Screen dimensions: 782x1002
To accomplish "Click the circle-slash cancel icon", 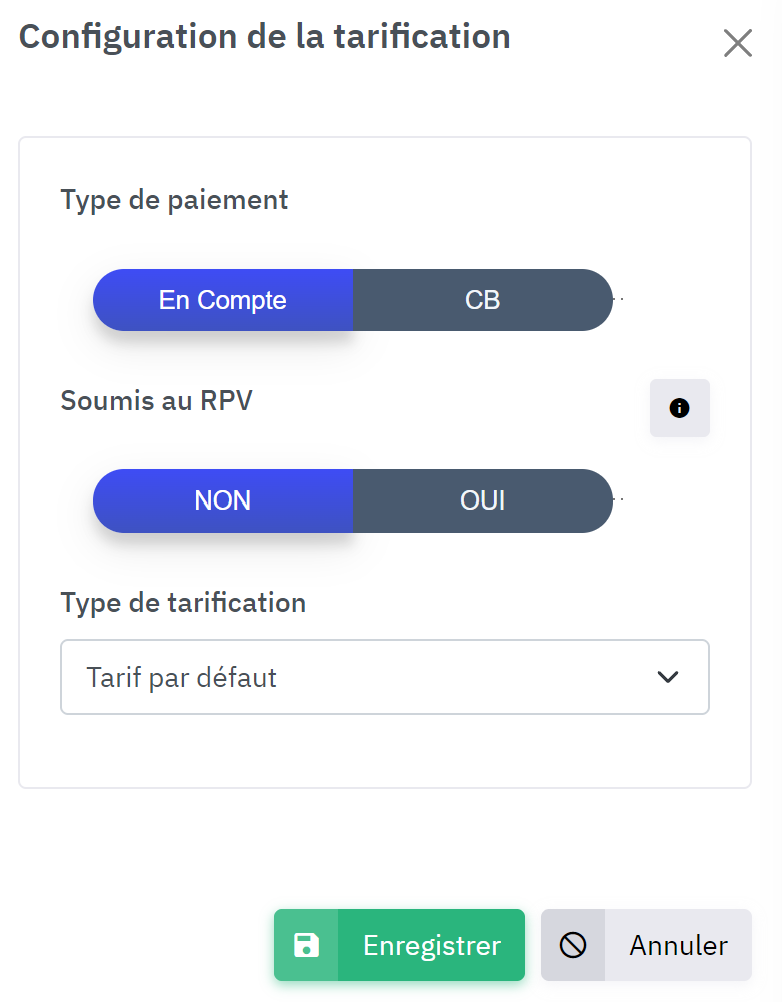I will click(573, 945).
